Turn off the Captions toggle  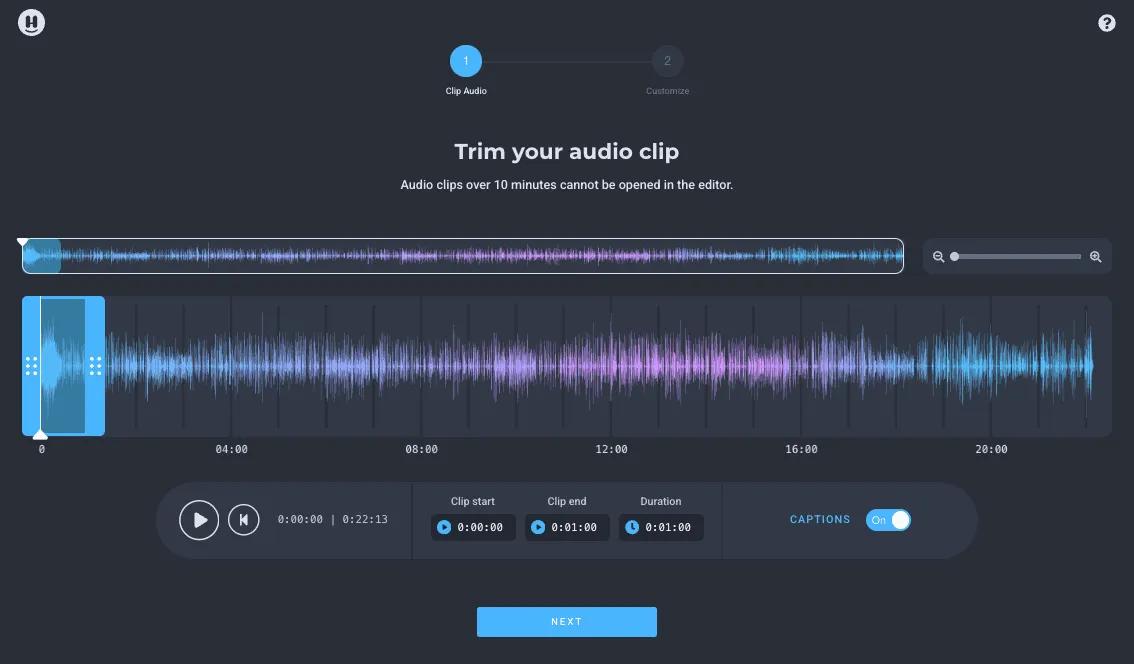(x=888, y=520)
